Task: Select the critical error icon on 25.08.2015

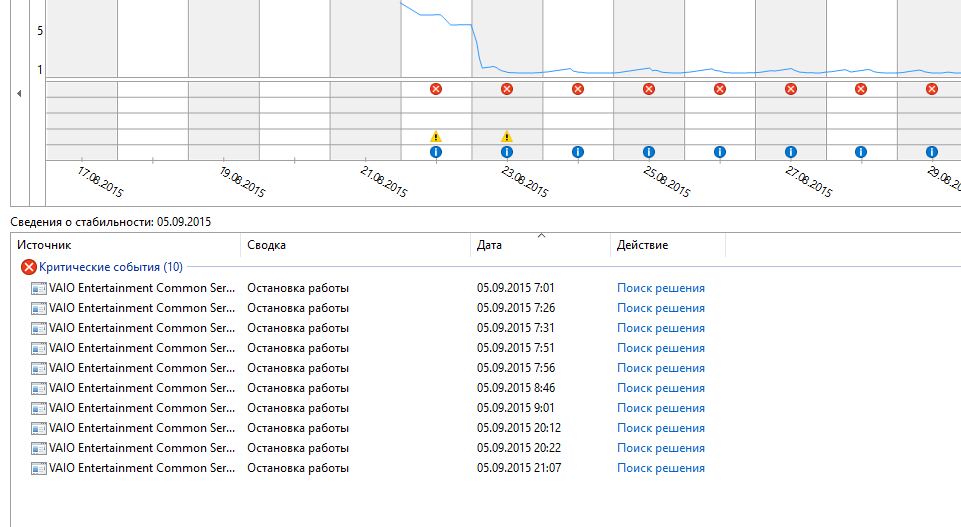Action: (648, 89)
